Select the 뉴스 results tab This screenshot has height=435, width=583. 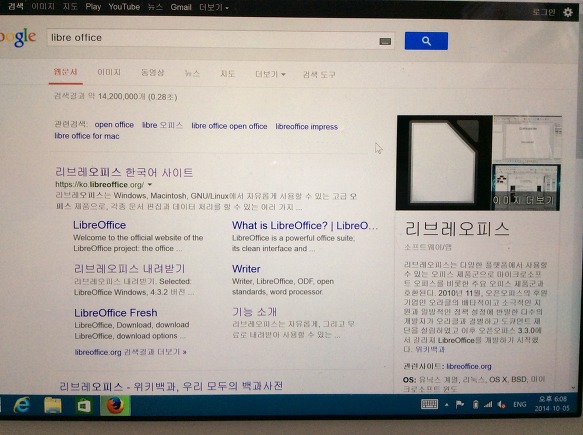click(192, 73)
